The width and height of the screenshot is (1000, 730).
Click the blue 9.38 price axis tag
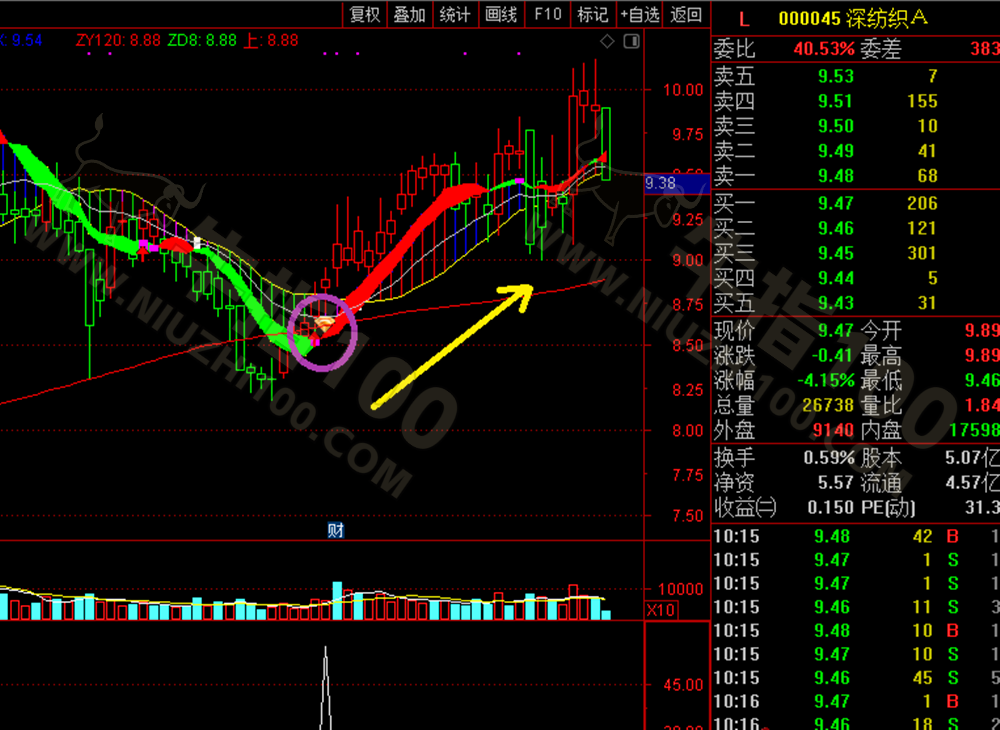tap(661, 183)
